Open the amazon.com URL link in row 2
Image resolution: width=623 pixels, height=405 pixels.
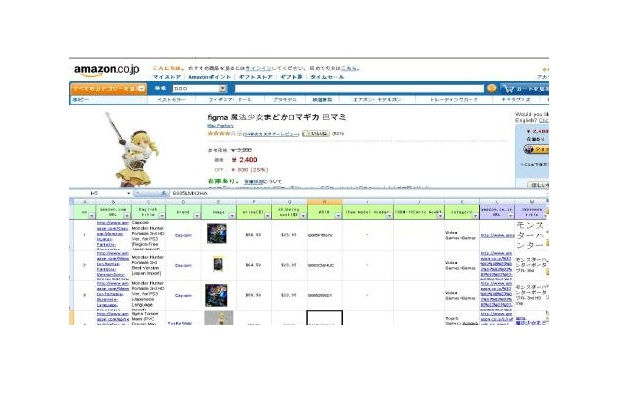click(x=113, y=264)
